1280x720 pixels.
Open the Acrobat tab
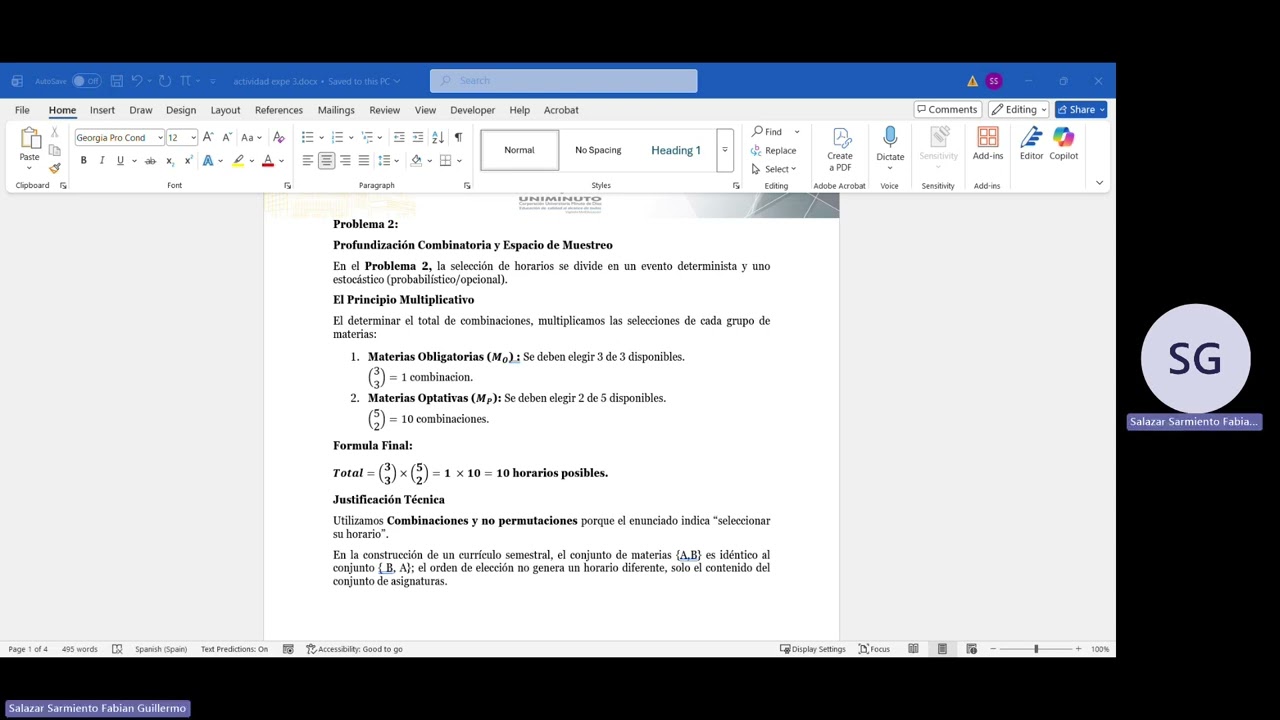tap(561, 110)
